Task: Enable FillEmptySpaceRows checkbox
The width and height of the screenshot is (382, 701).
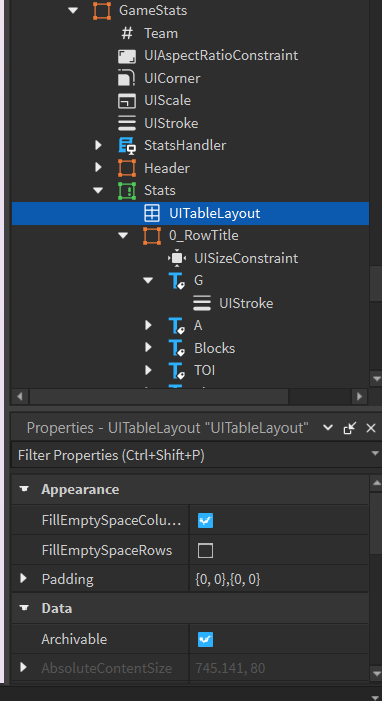Action: point(205,550)
